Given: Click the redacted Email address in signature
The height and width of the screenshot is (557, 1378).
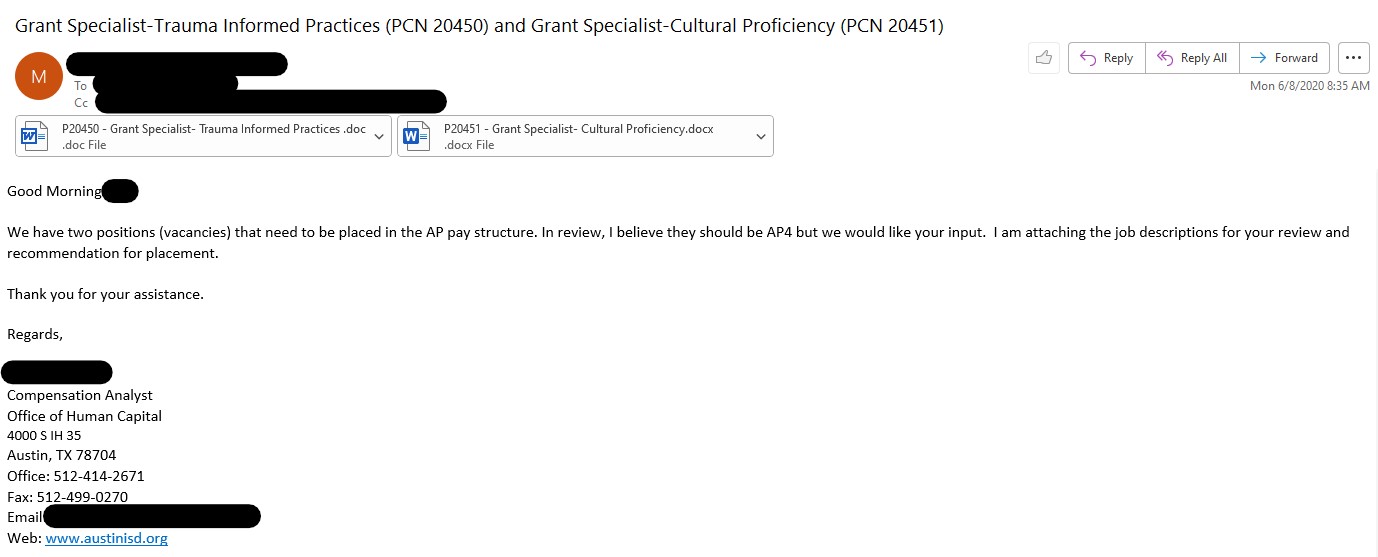Looking at the screenshot, I should [x=152, y=517].
